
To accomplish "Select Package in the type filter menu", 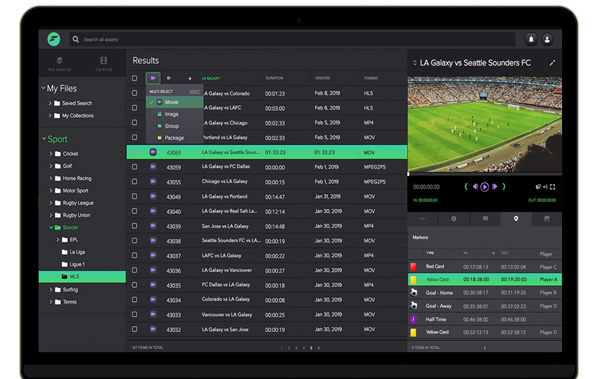I will pyautogui.click(x=174, y=138).
